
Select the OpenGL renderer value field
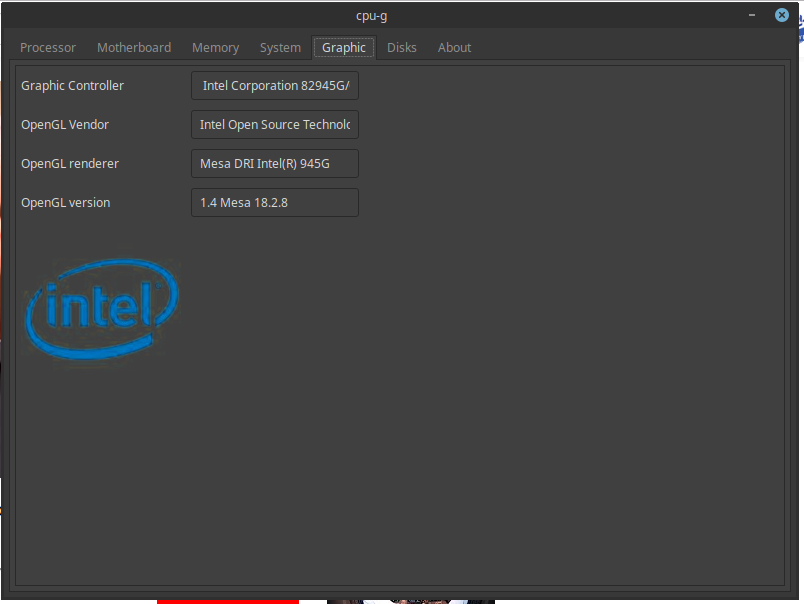click(275, 164)
